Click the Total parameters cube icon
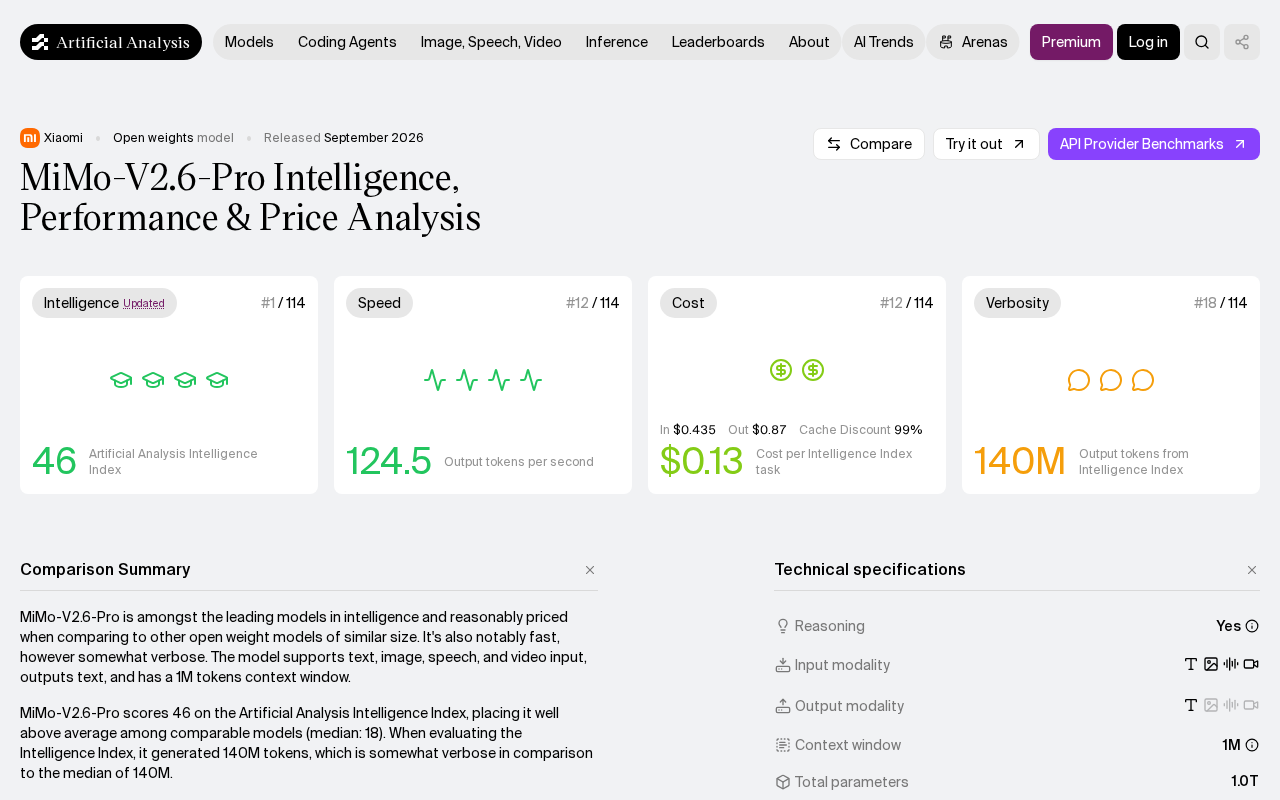The height and width of the screenshot is (800, 1280). pyautogui.click(x=783, y=782)
